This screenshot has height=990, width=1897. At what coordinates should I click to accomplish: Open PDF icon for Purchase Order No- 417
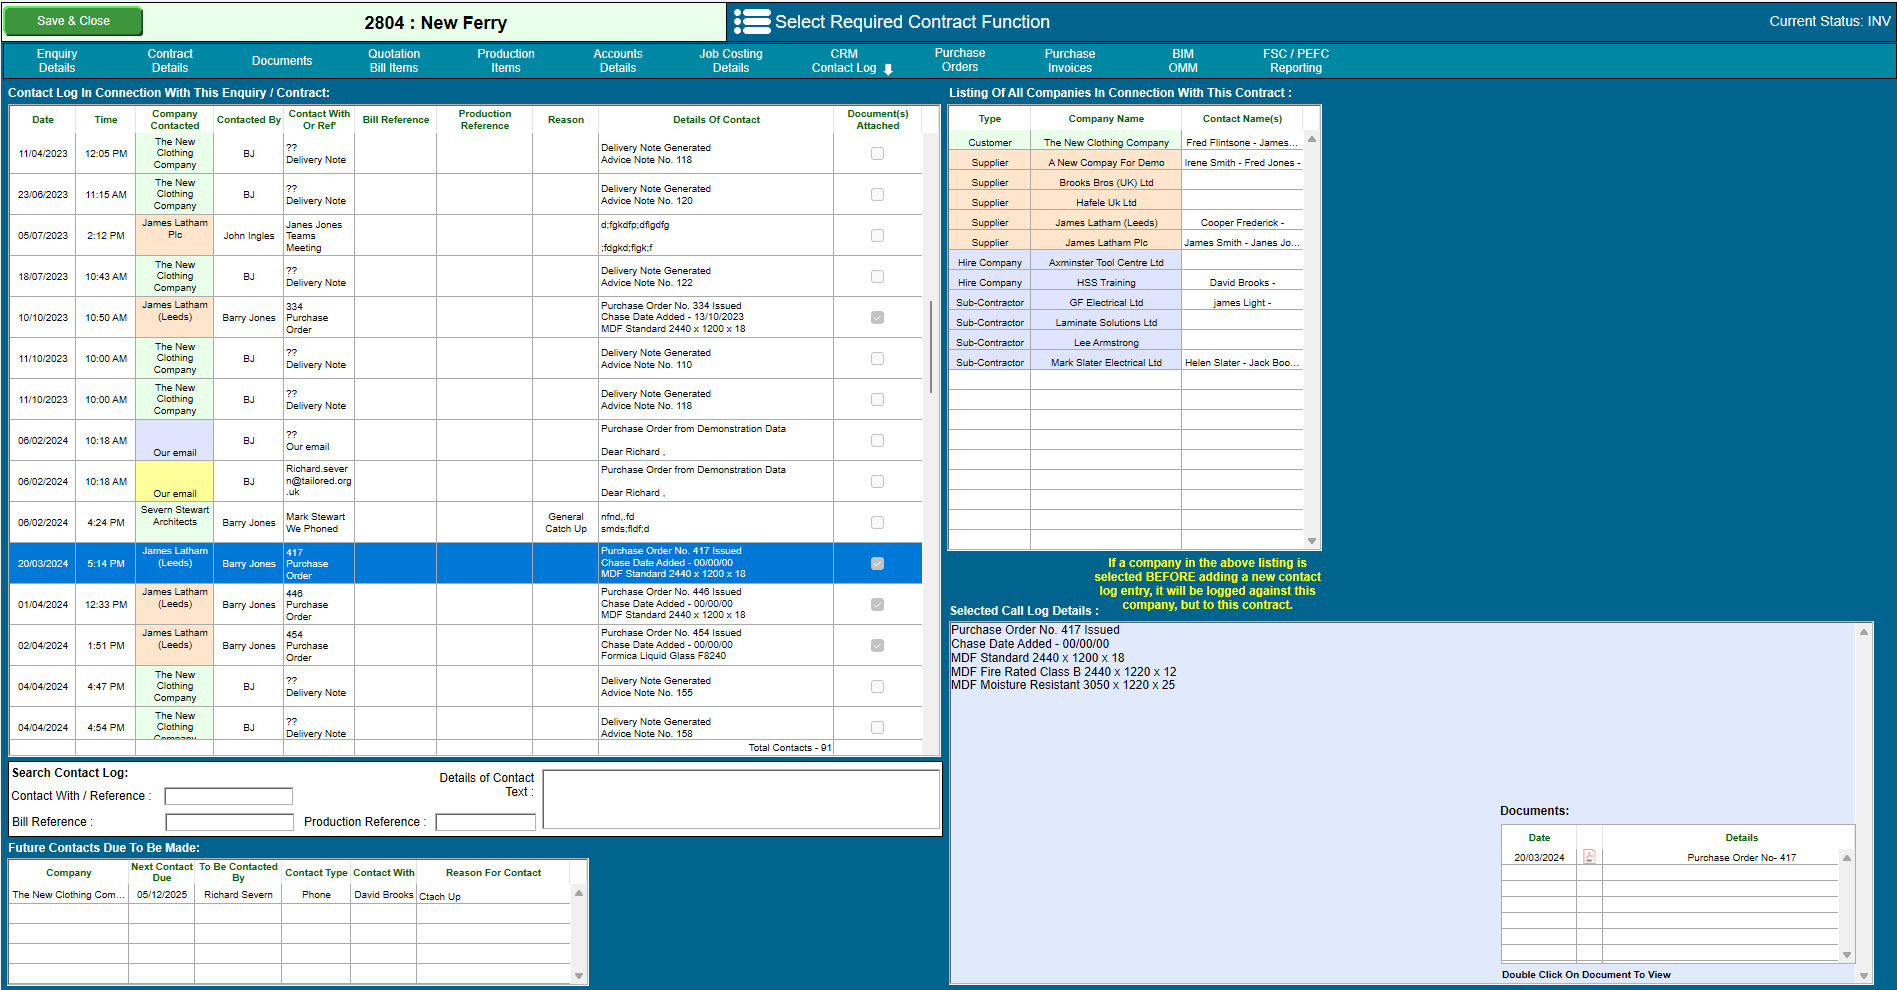(x=1589, y=857)
